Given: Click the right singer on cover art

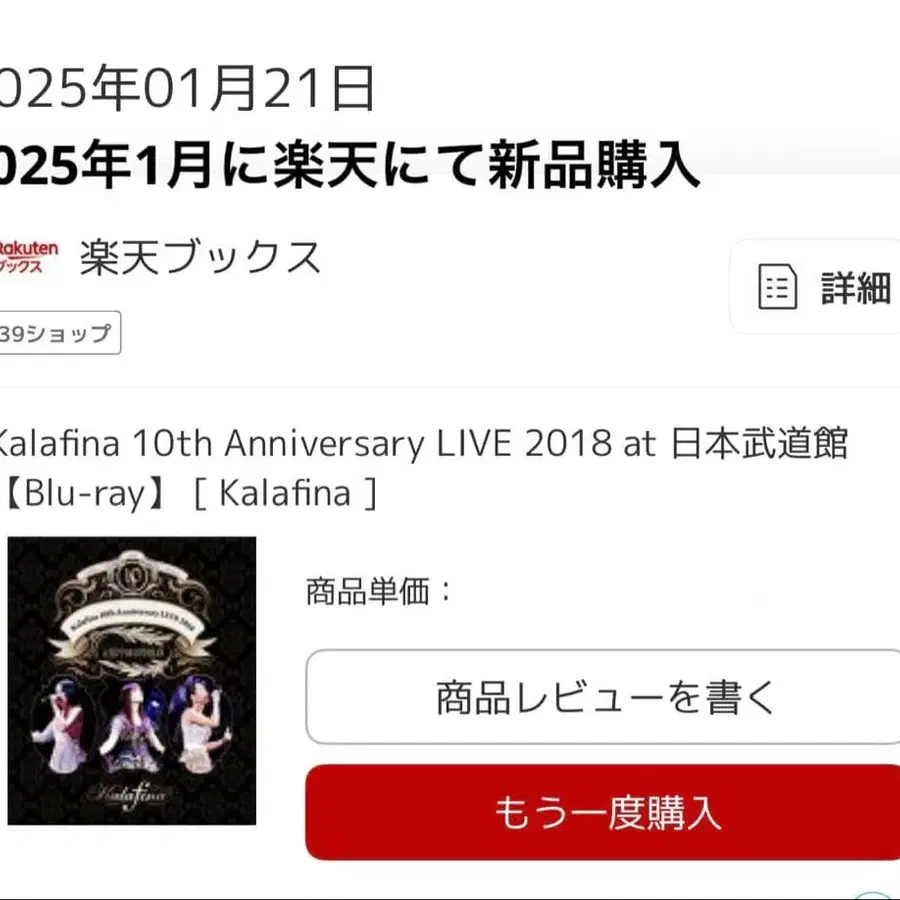Looking at the screenshot, I should [x=202, y=724].
